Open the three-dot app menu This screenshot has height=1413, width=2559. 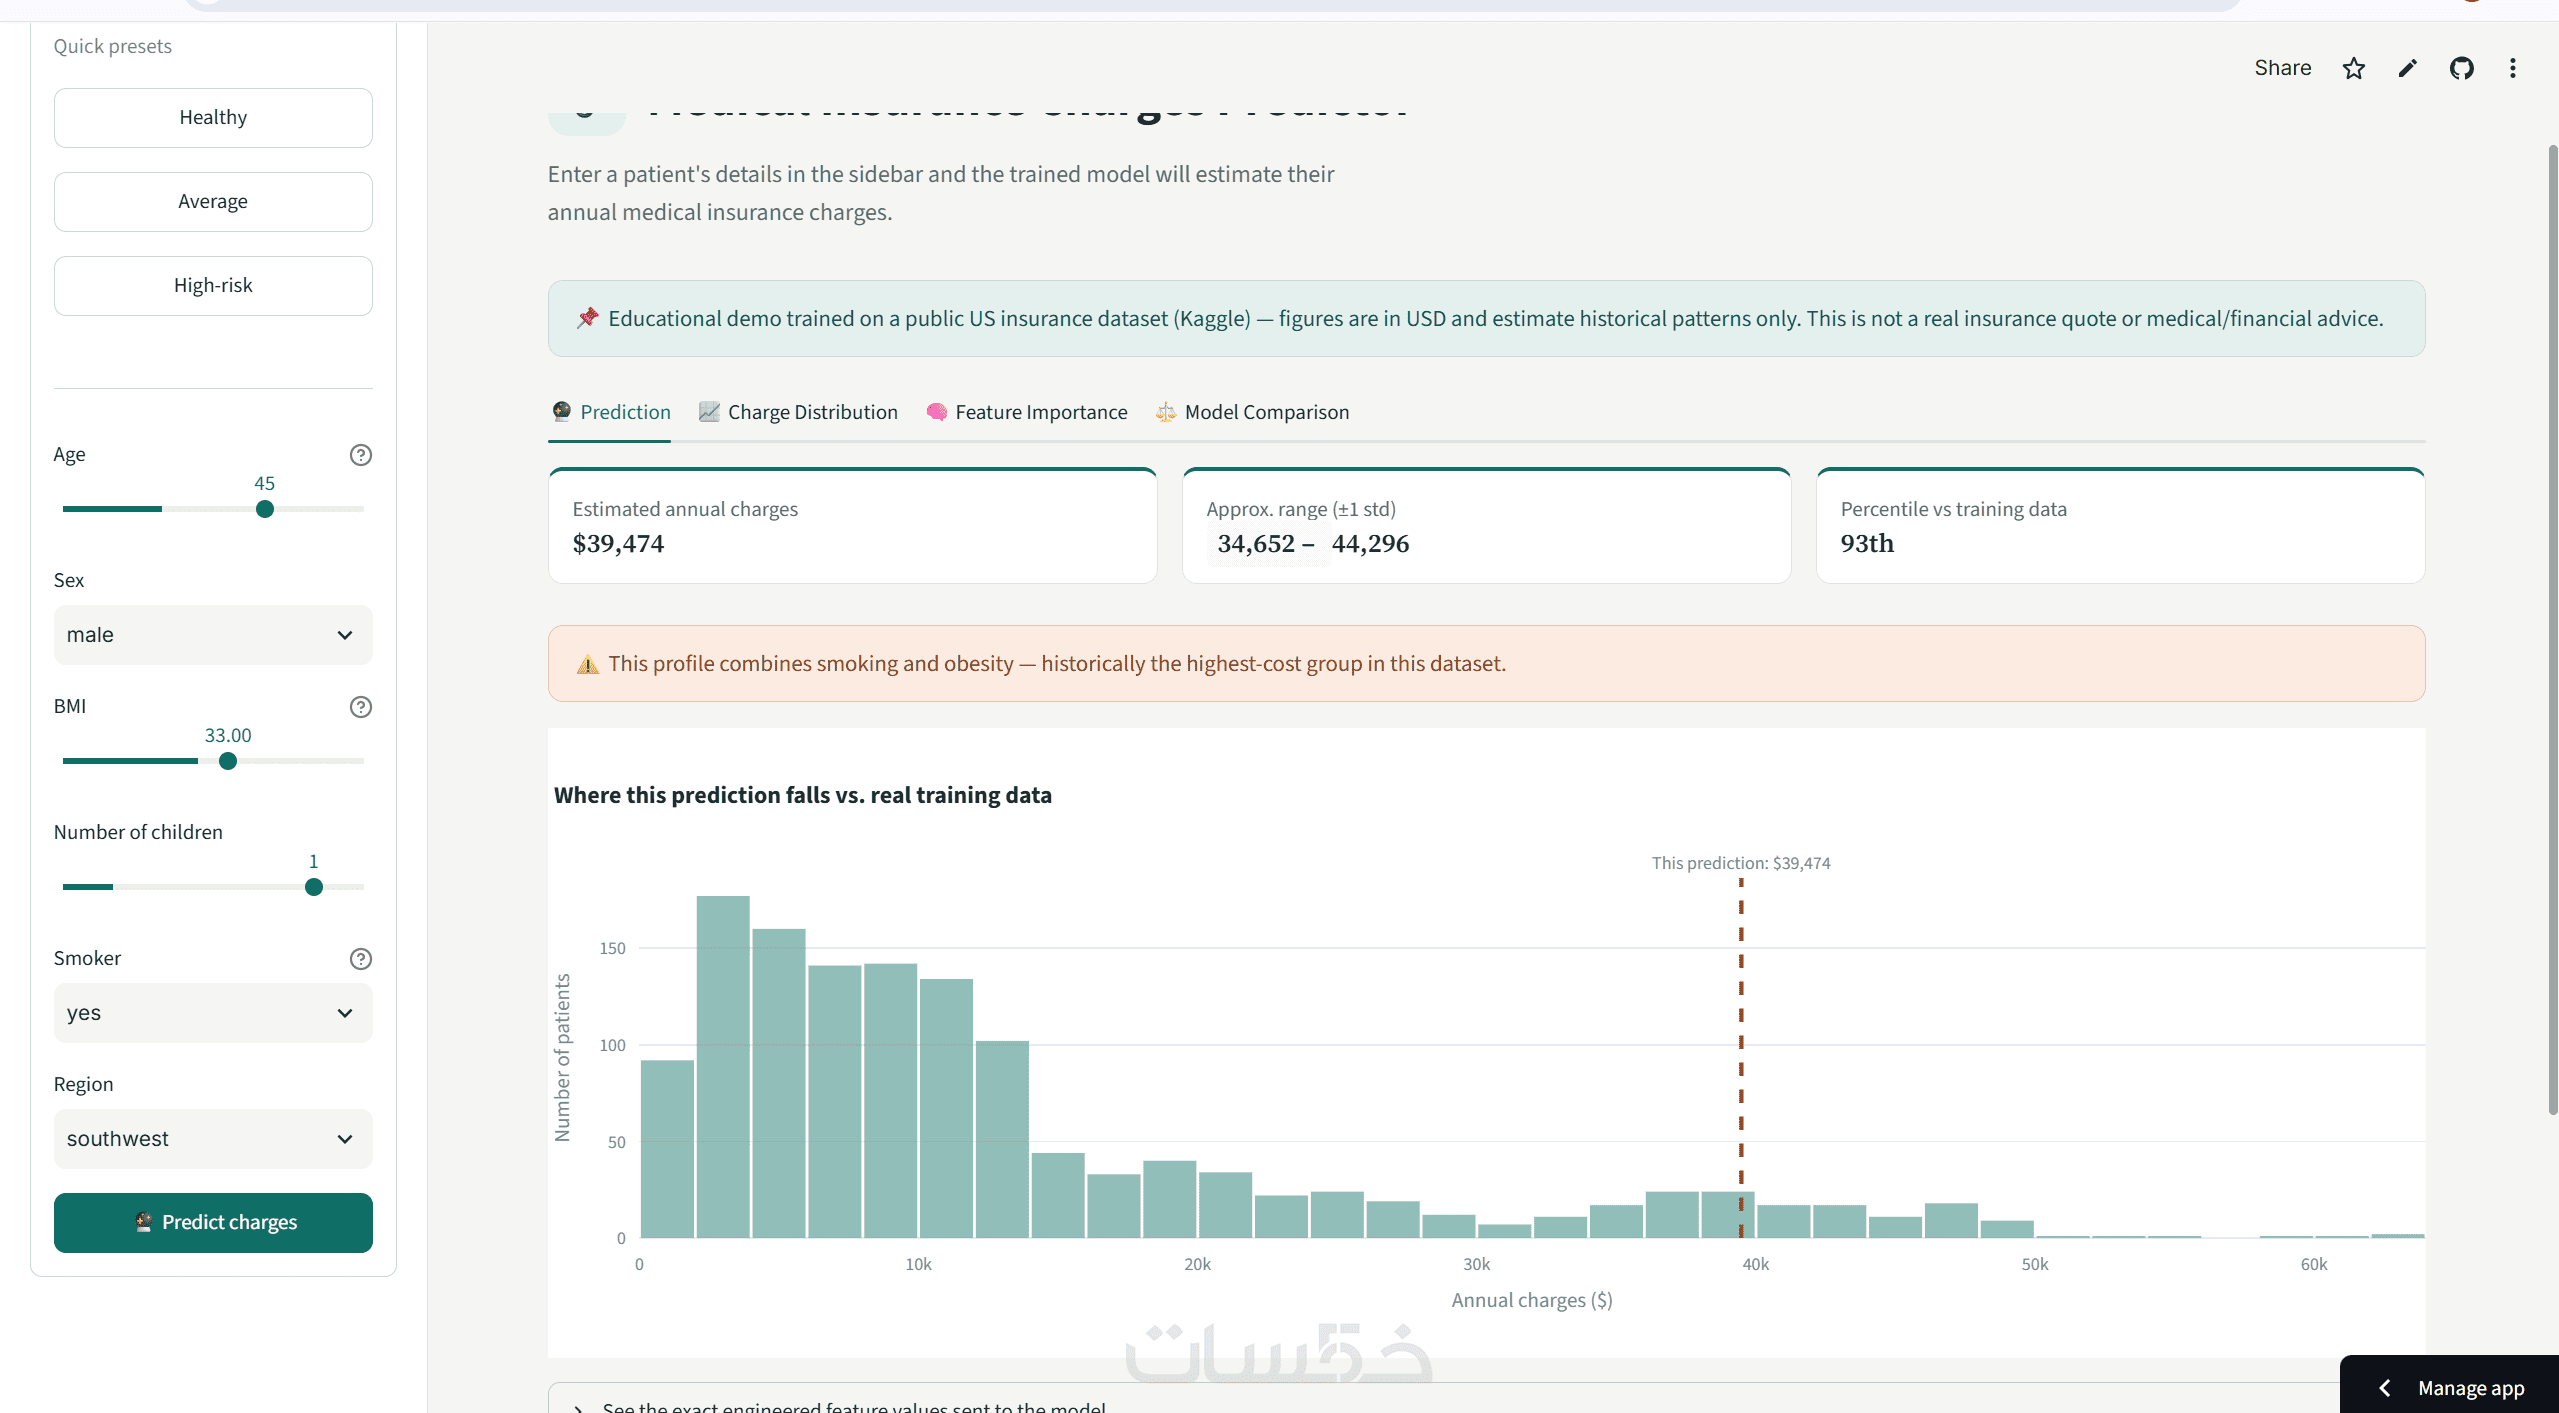click(2513, 68)
